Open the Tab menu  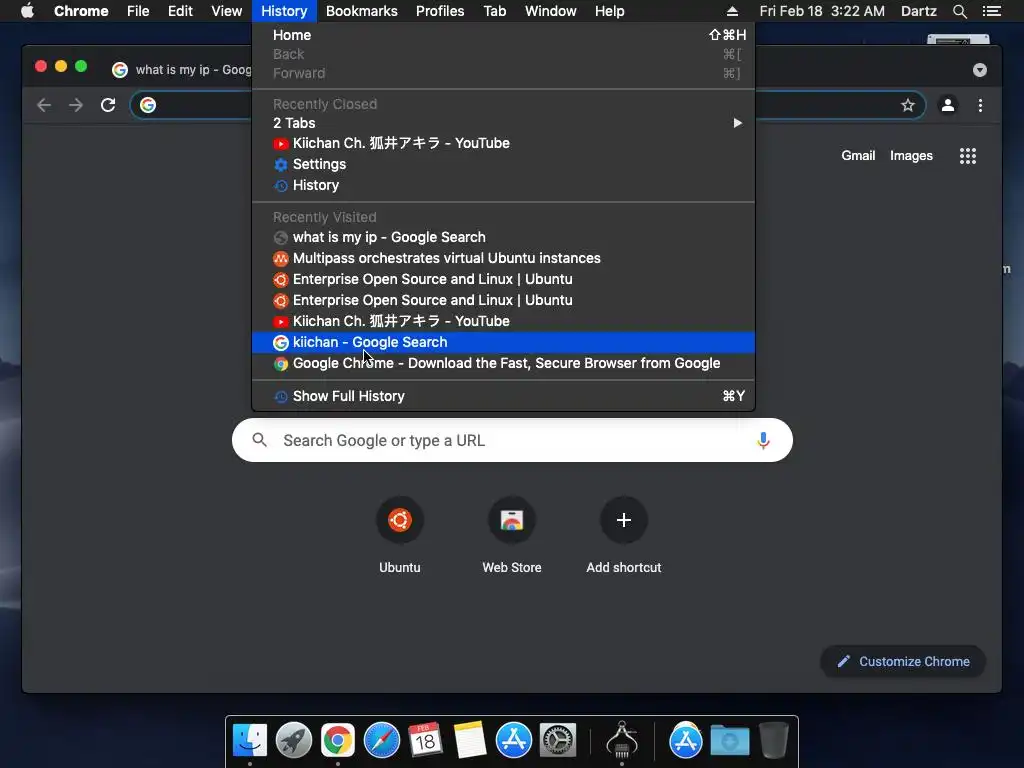495,11
